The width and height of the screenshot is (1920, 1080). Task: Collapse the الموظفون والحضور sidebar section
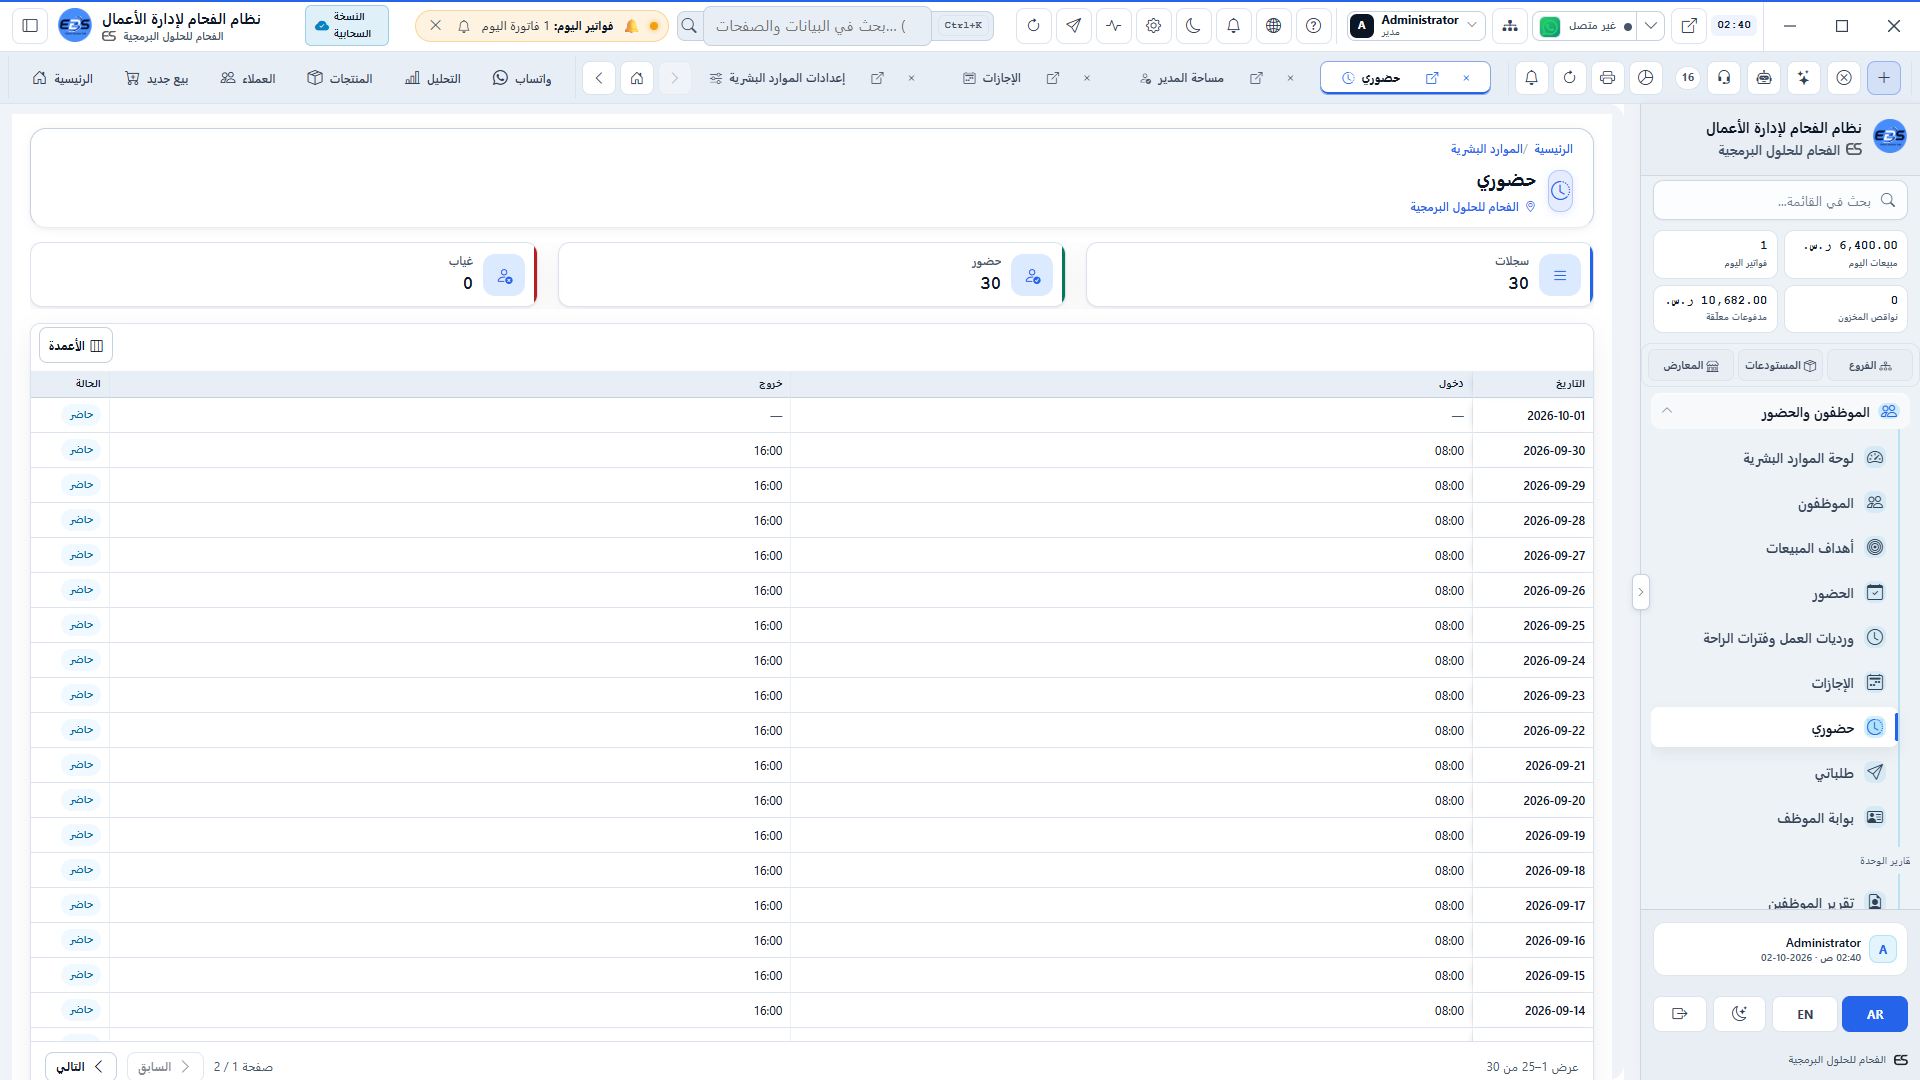click(1780, 412)
